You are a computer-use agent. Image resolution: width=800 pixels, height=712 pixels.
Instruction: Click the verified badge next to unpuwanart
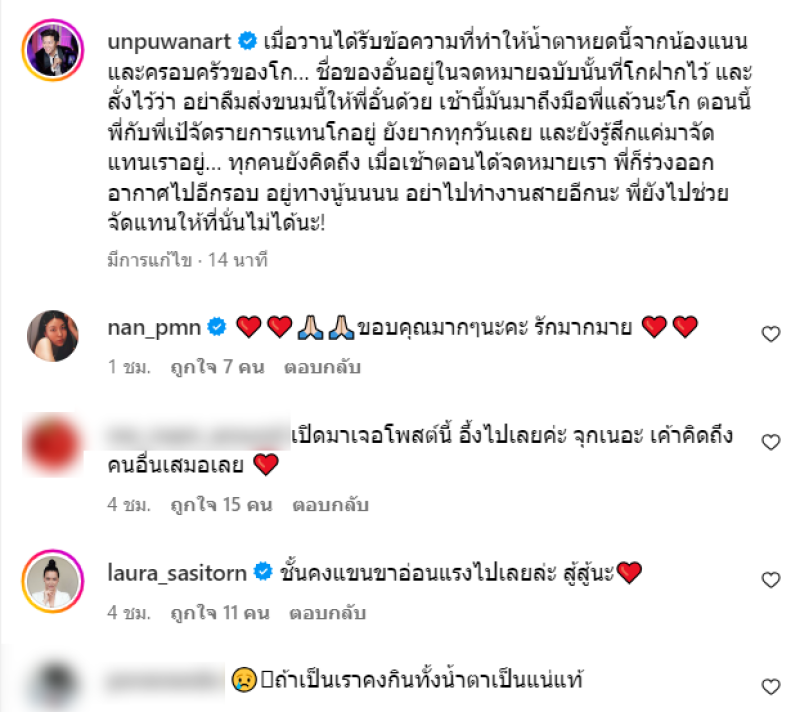248,41
